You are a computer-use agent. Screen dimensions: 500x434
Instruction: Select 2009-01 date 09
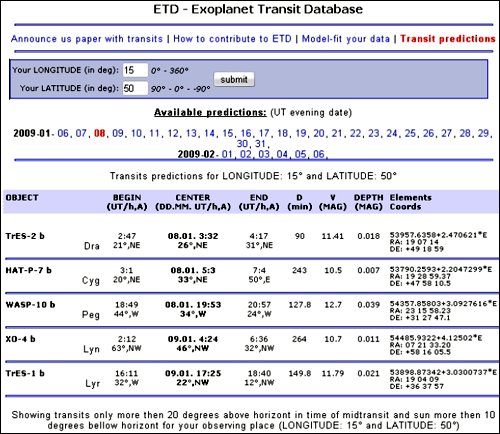(x=118, y=133)
